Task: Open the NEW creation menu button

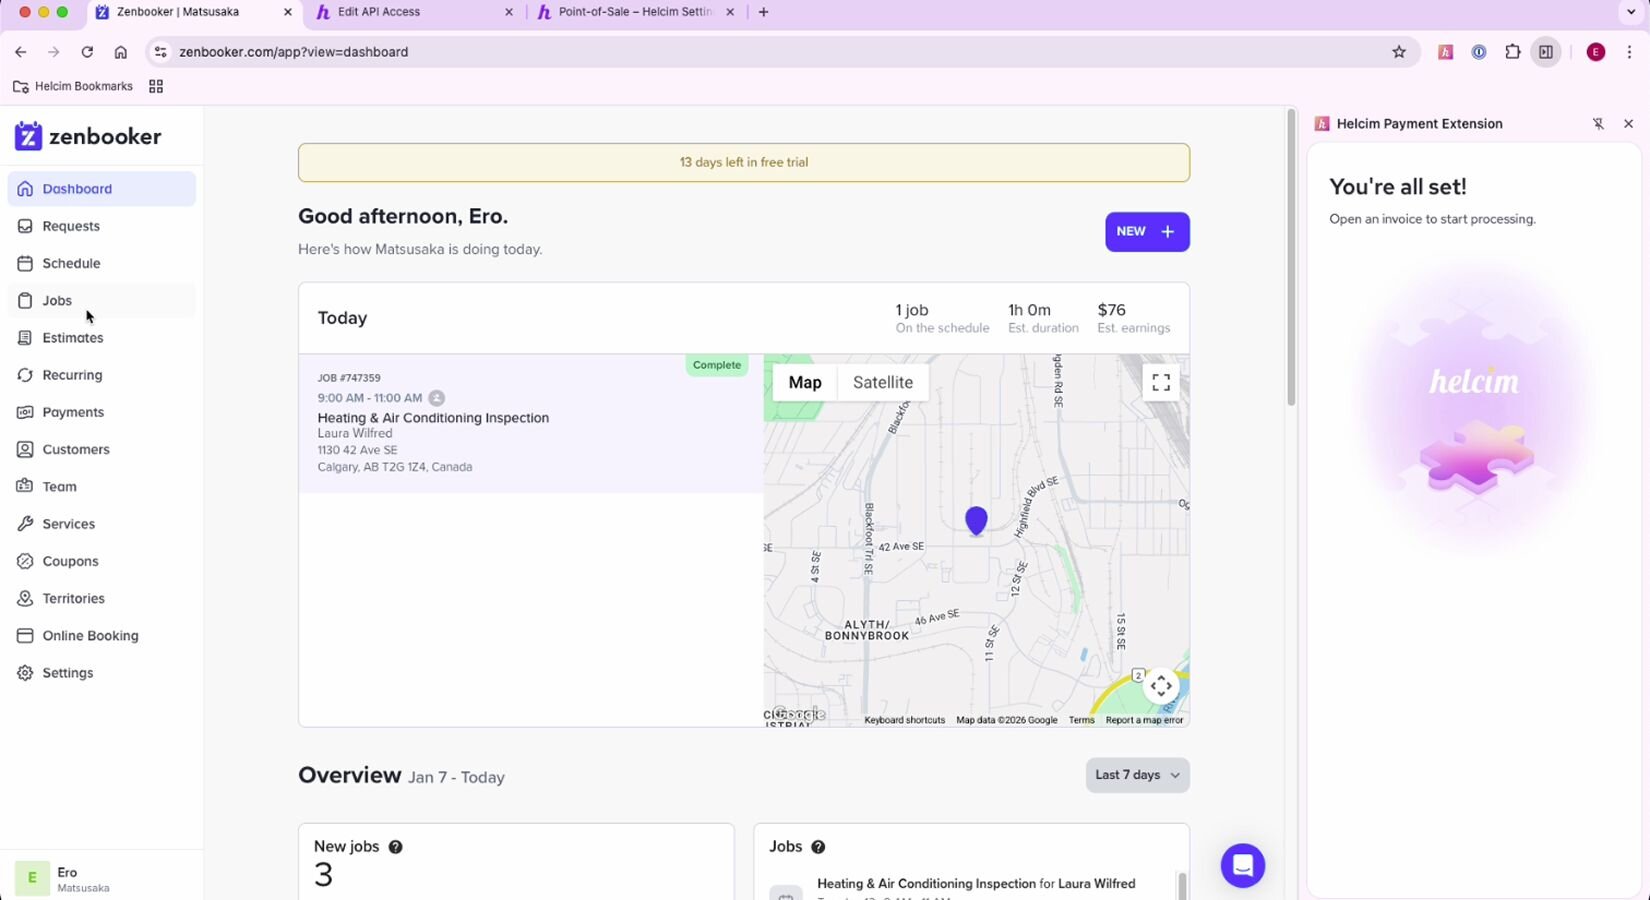Action: pos(1146,232)
